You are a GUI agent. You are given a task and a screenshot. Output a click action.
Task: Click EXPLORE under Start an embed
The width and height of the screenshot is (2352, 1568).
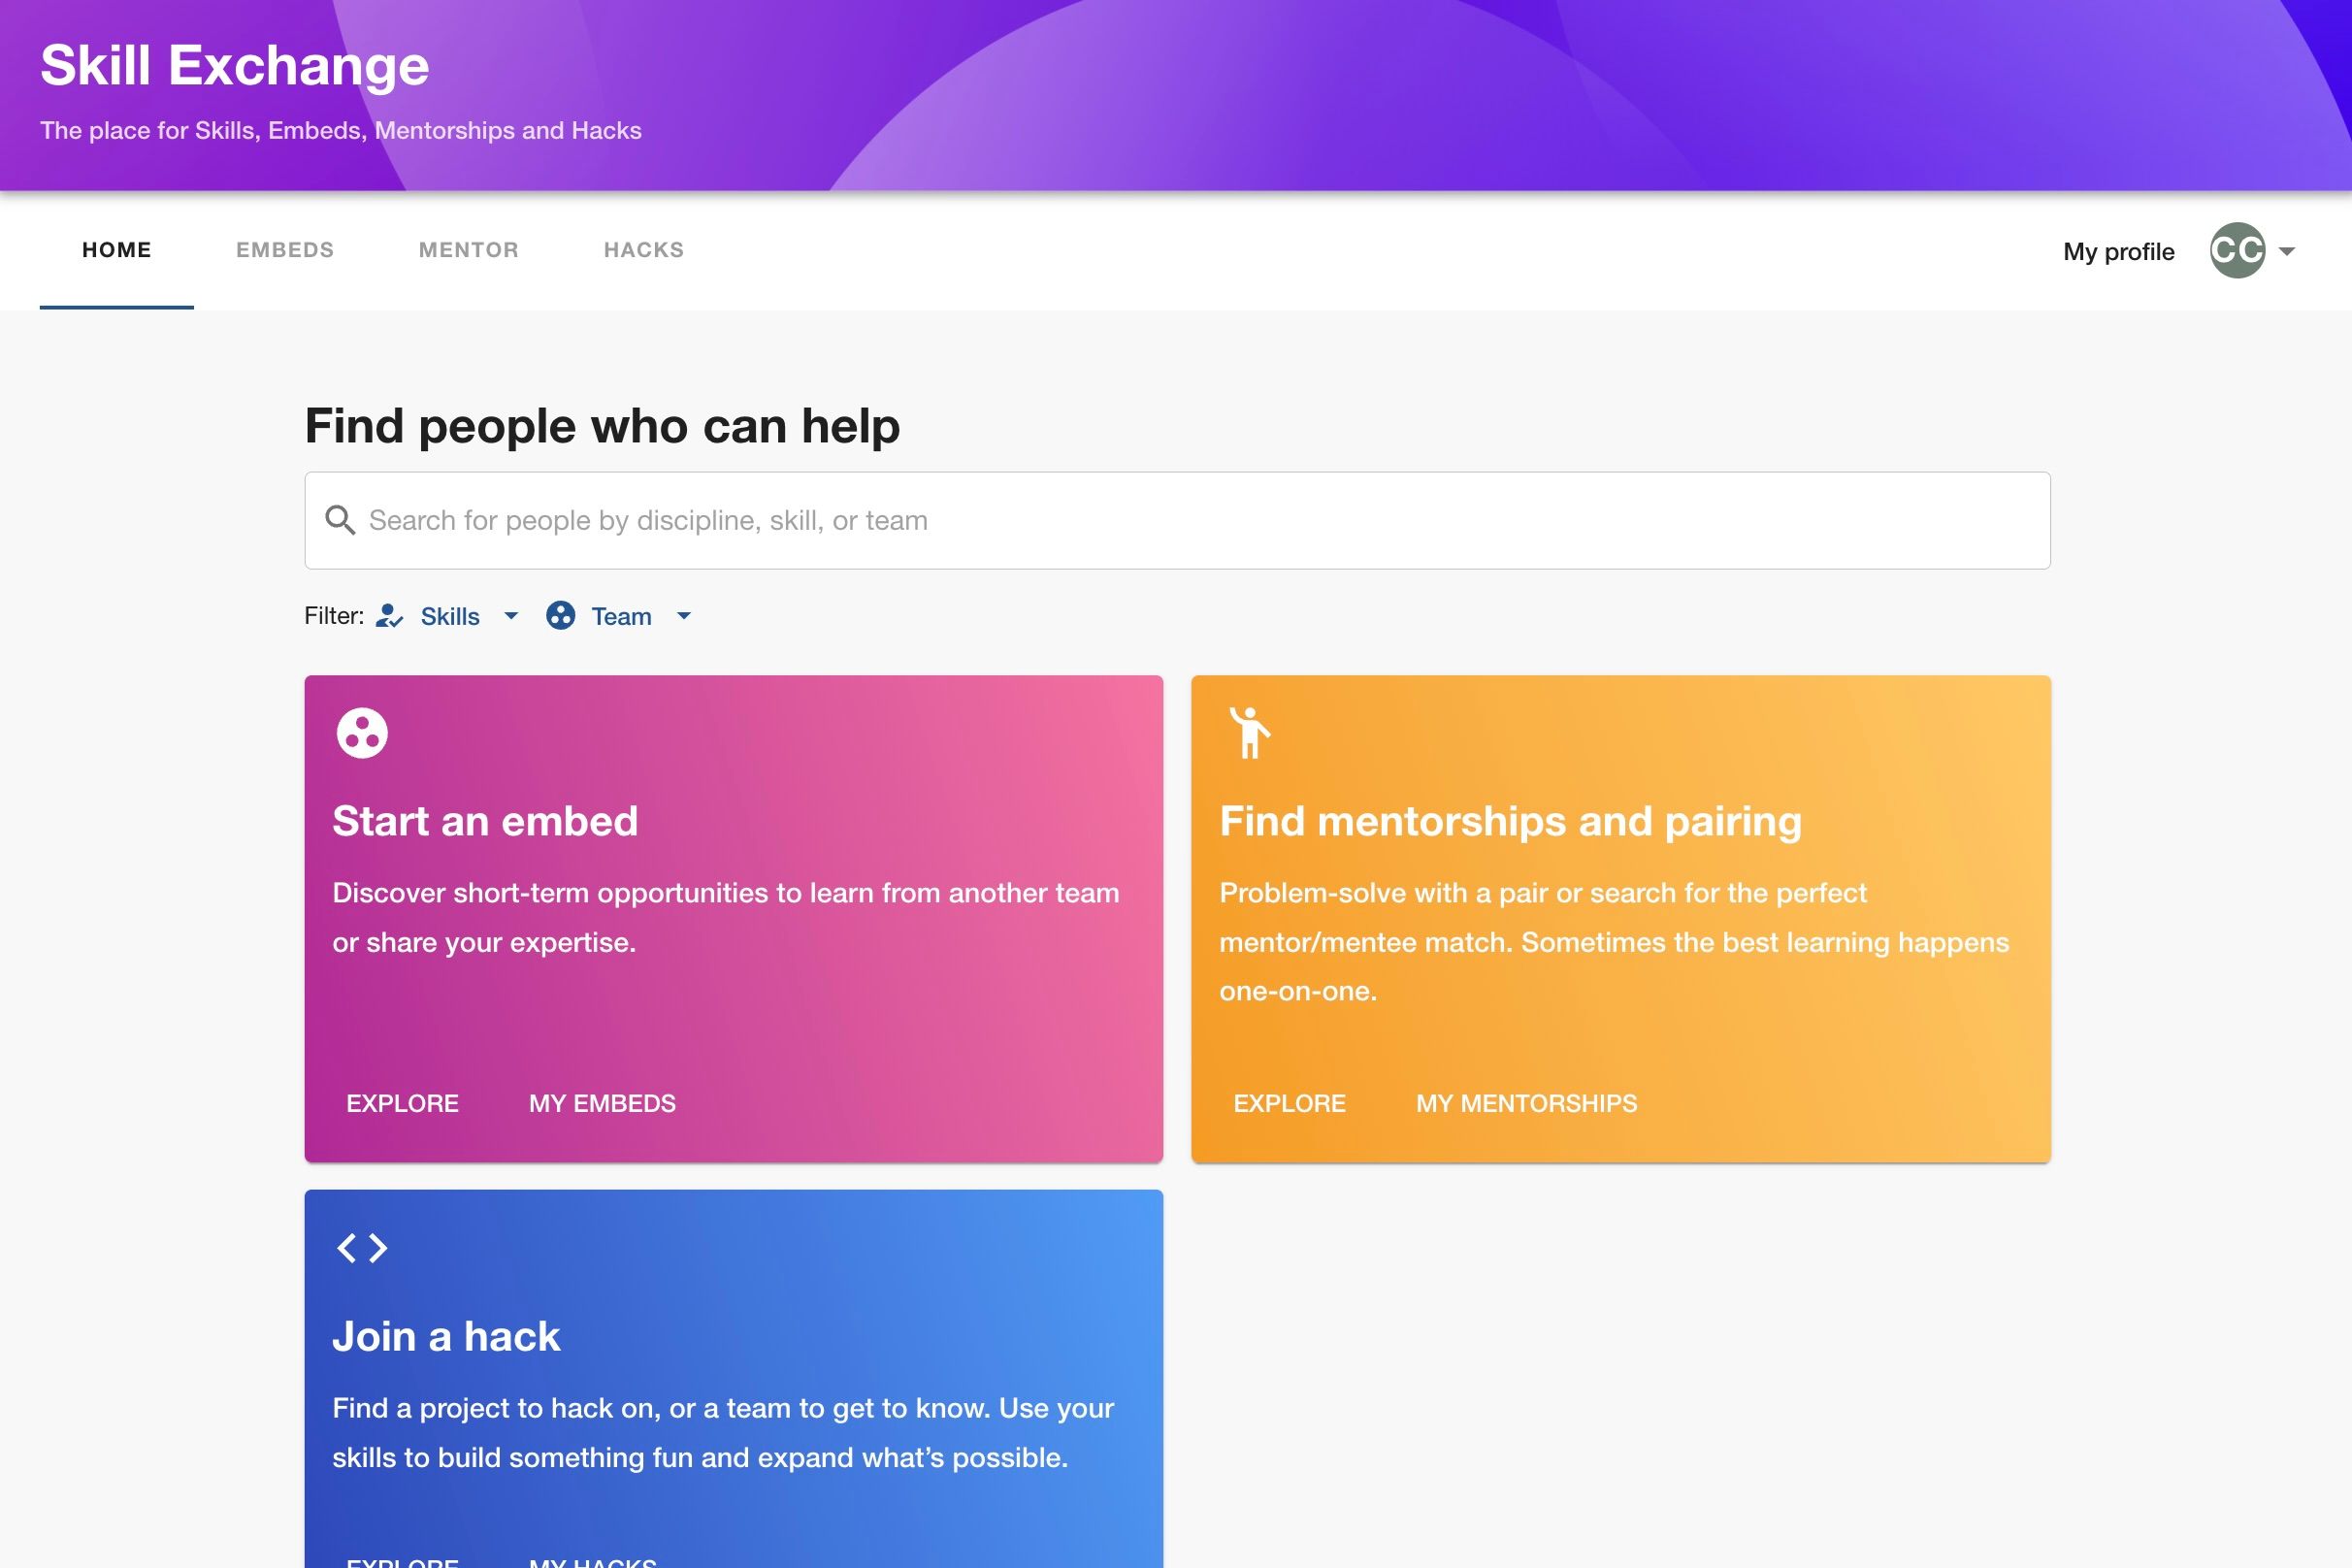pyautogui.click(x=403, y=1102)
